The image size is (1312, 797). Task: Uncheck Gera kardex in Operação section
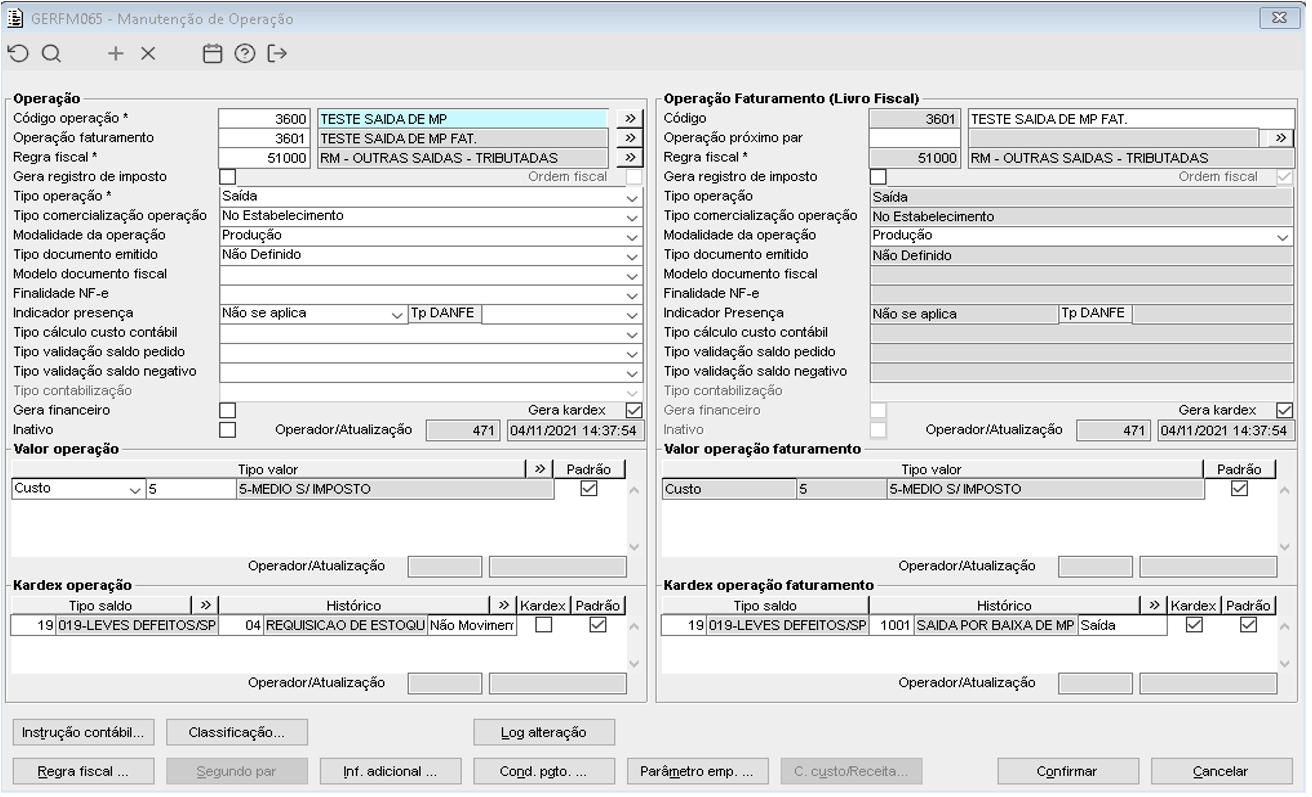632,410
